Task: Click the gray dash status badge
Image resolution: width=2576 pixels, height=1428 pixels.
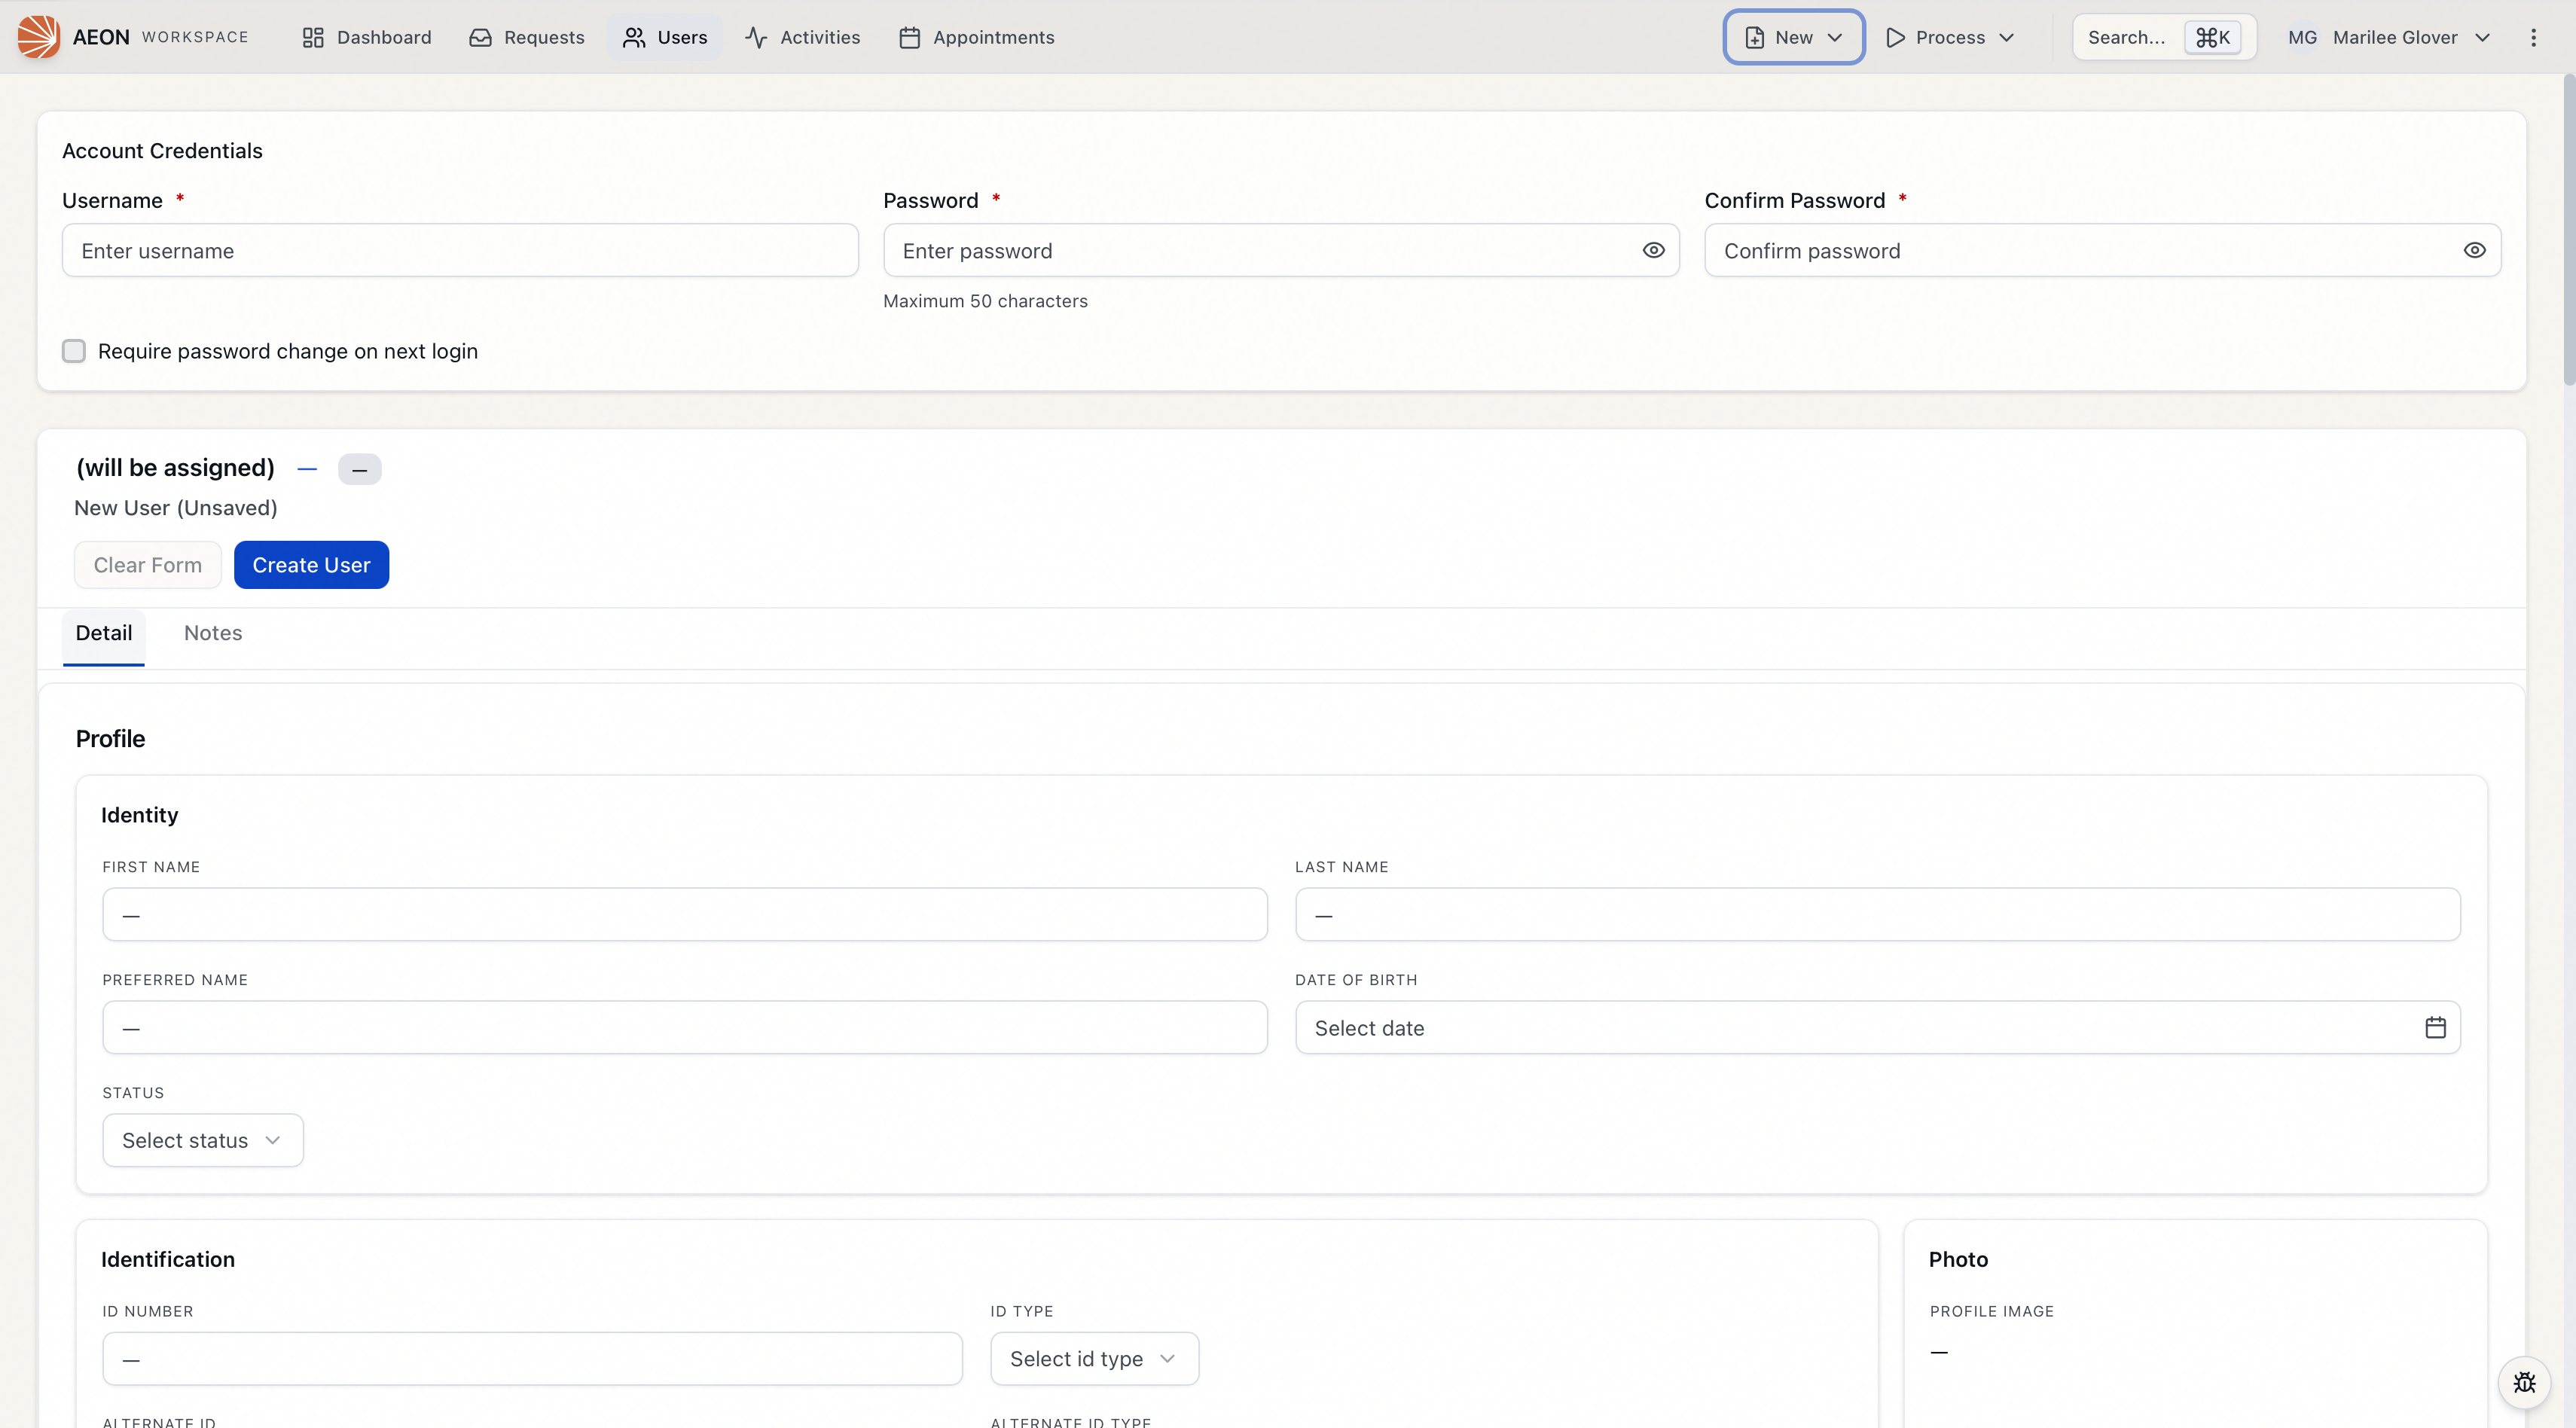Action: tap(360, 469)
